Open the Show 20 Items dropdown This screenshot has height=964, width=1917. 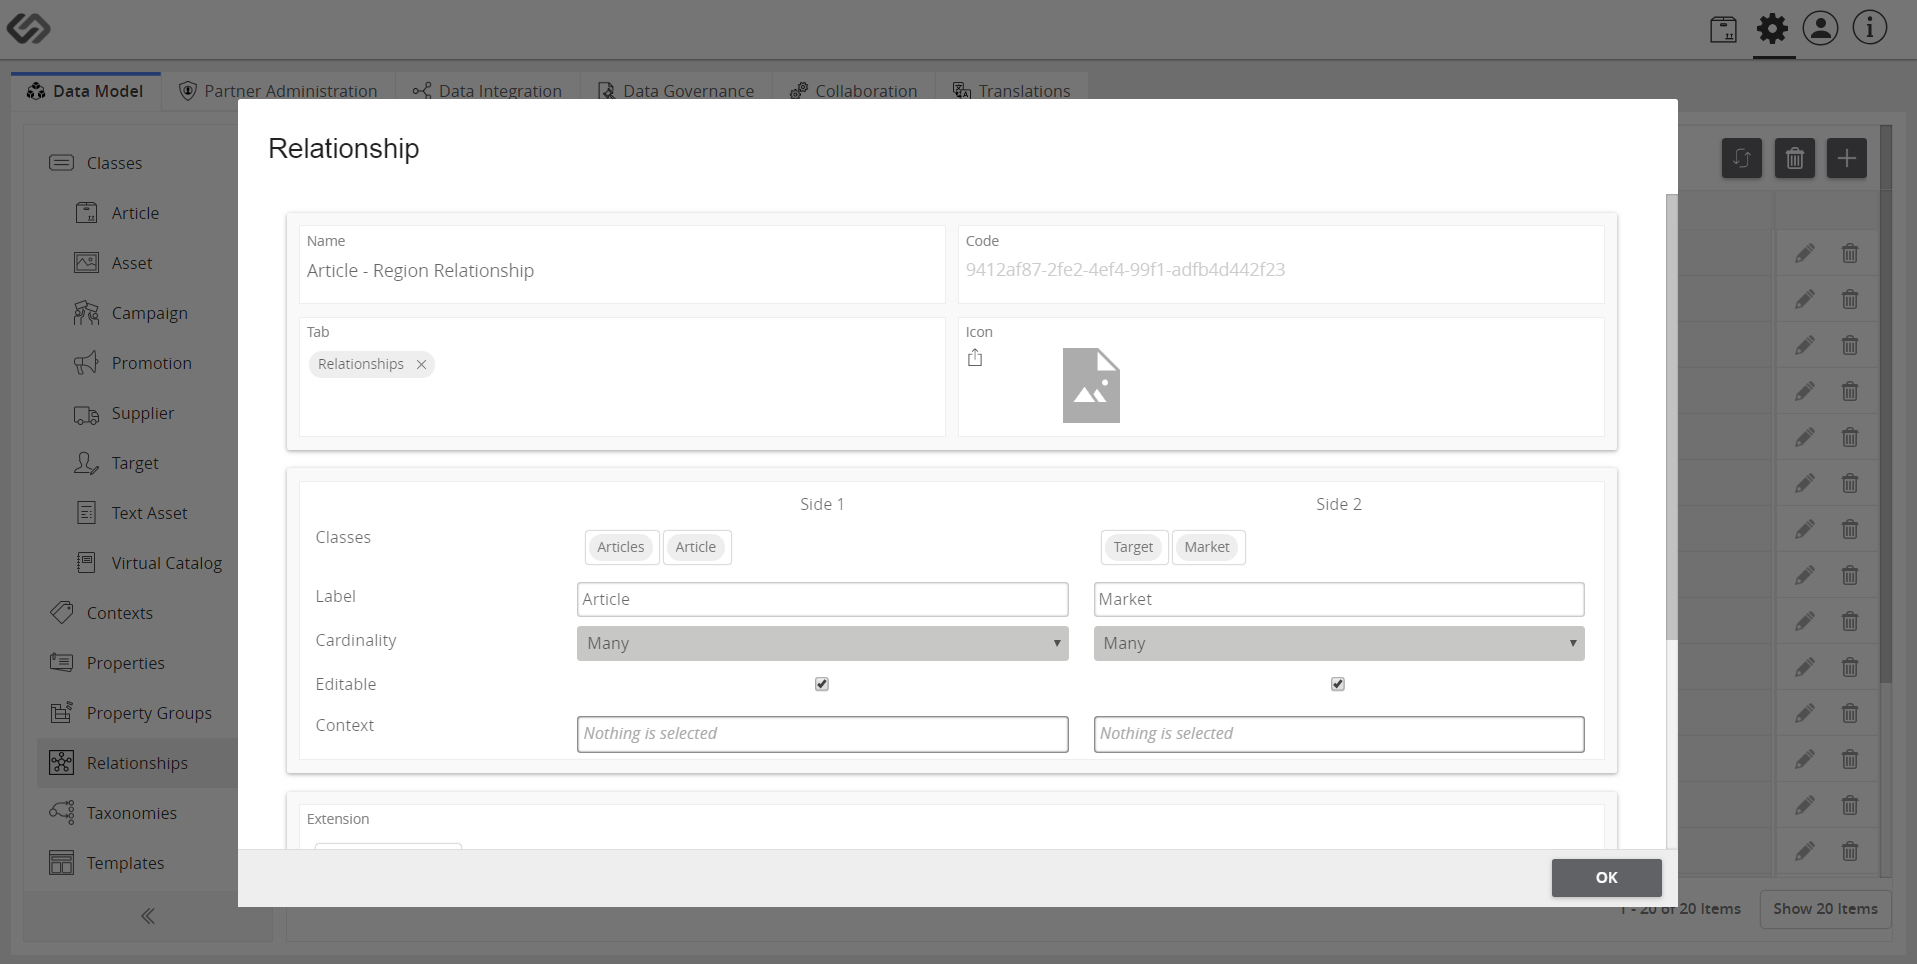tap(1825, 909)
